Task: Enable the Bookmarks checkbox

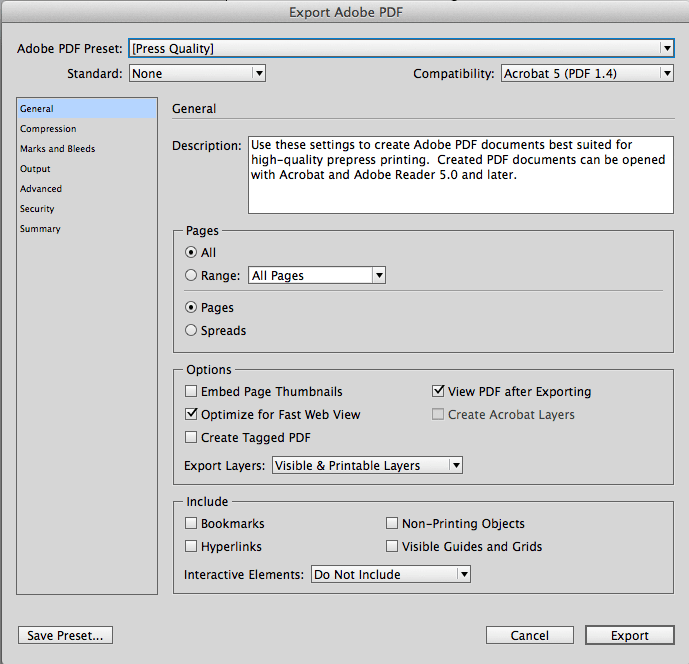Action: pyautogui.click(x=191, y=523)
